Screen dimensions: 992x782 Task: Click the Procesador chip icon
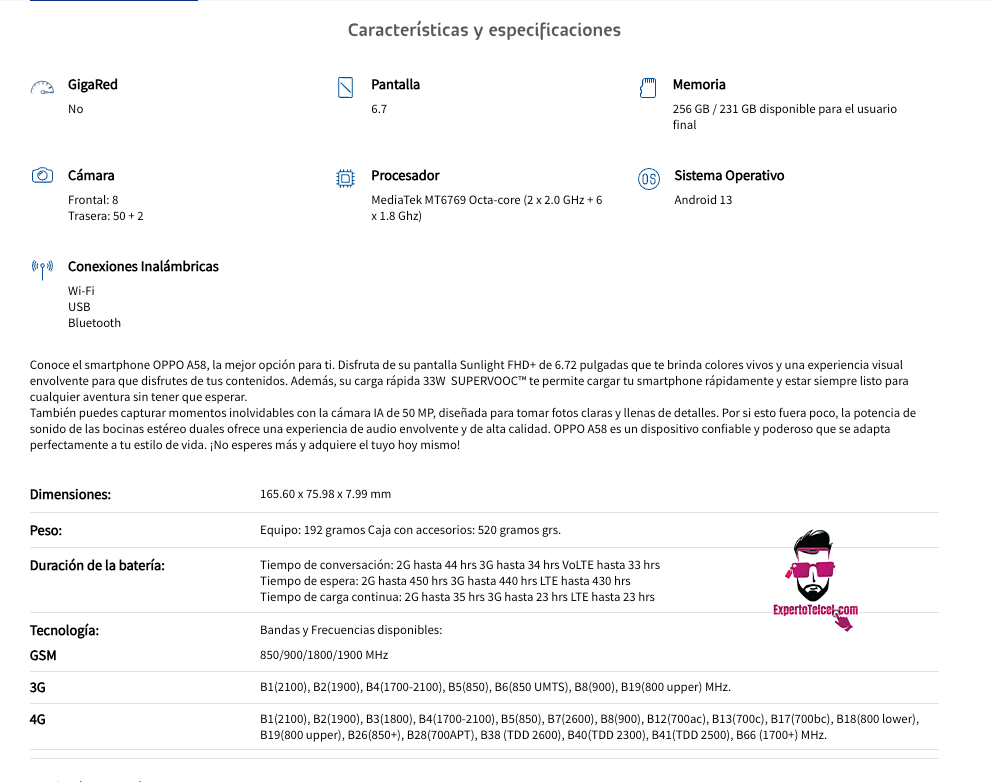345,178
